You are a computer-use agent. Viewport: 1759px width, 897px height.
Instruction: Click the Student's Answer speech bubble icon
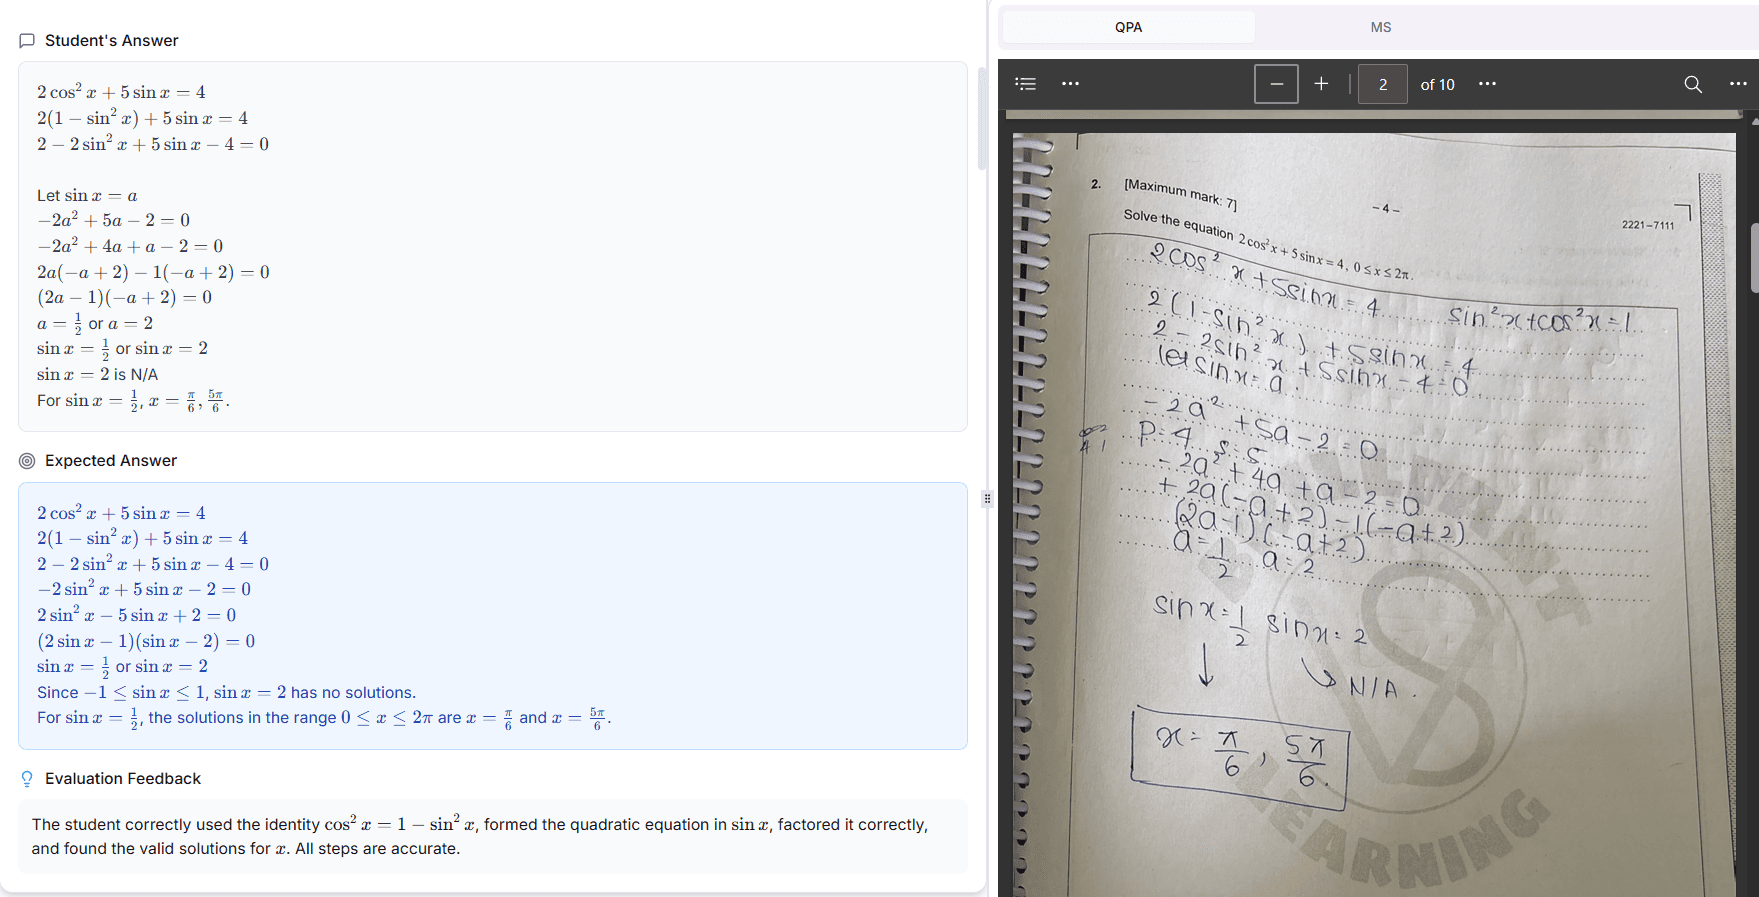(27, 41)
